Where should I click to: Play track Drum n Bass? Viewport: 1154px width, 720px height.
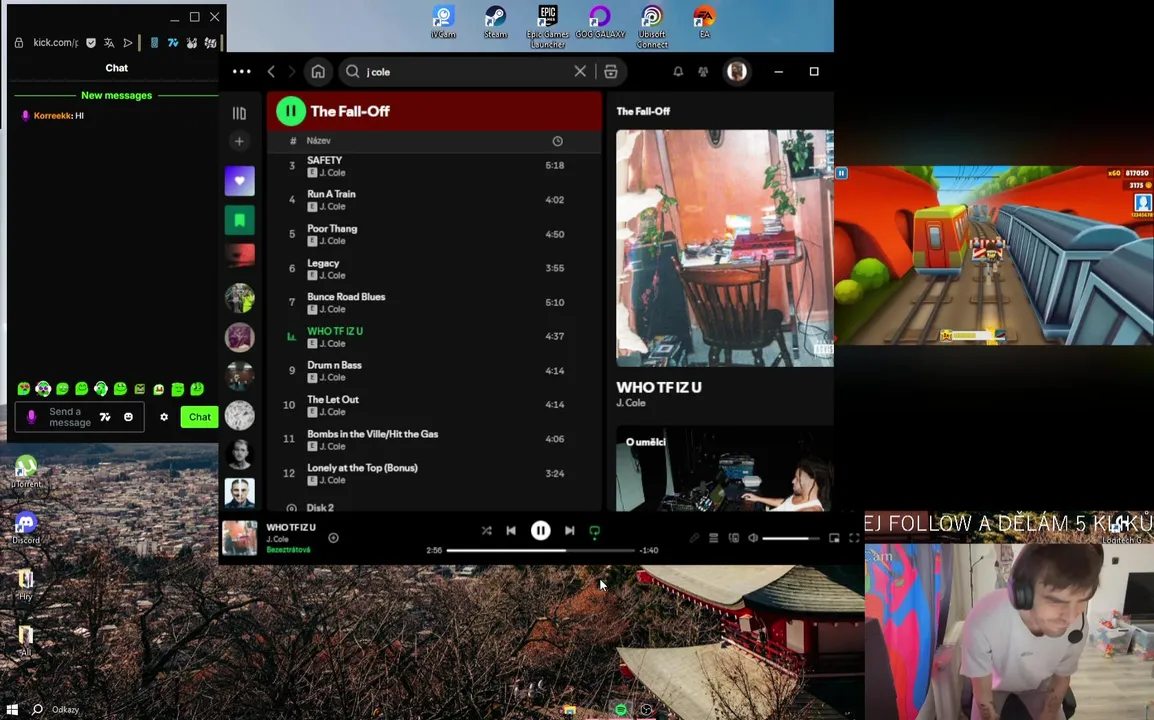pos(434,370)
